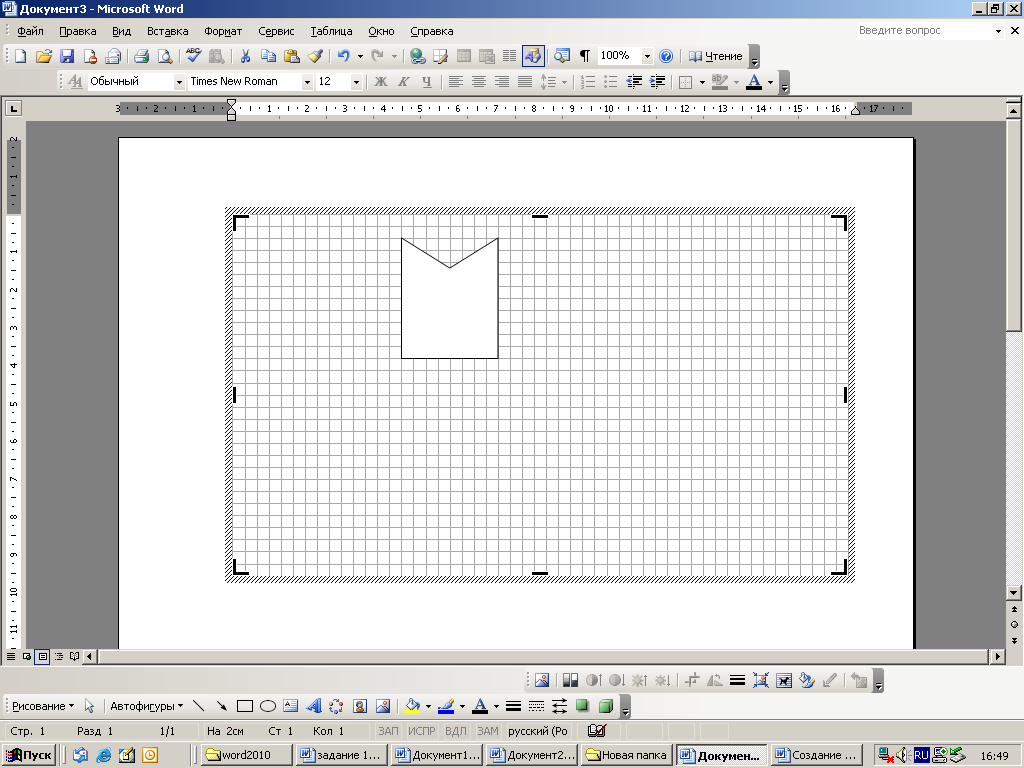The width and height of the screenshot is (1024, 768).
Task: Apply Font Color on formatting toolbar
Action: point(754,82)
